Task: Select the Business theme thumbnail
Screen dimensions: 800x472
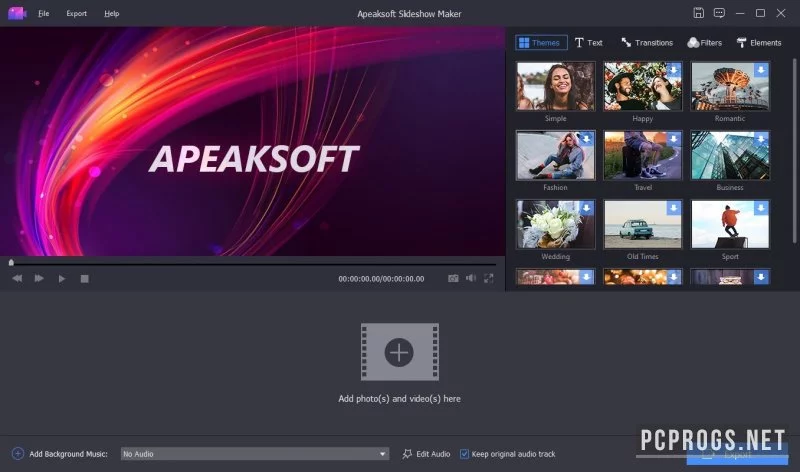Action: [x=730, y=155]
